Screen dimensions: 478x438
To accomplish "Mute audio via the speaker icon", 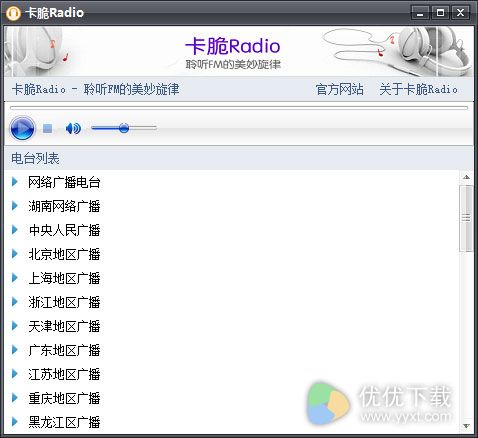I will pos(73,128).
